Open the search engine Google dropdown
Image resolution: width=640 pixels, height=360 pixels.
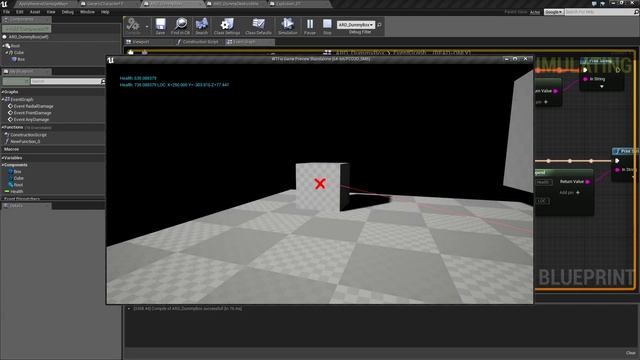tap(554, 12)
